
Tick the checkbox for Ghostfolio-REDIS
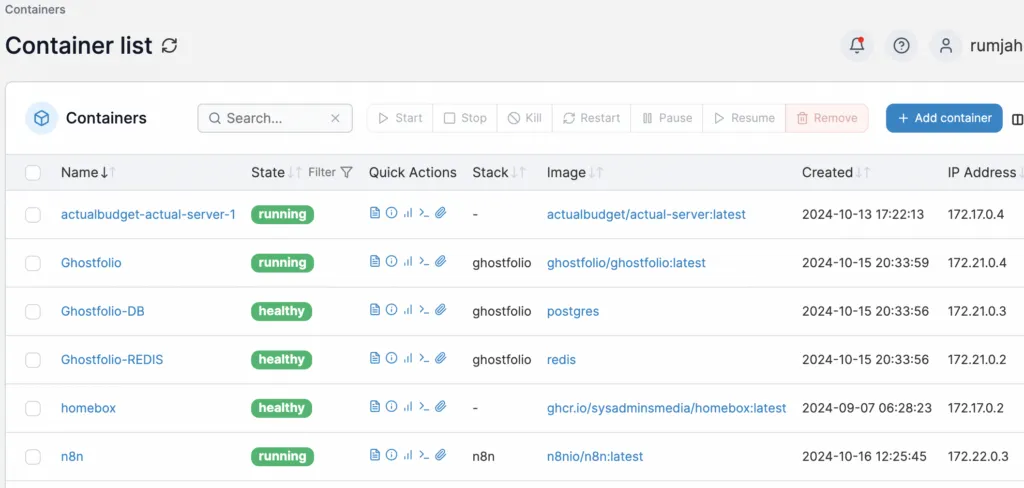(x=33, y=360)
